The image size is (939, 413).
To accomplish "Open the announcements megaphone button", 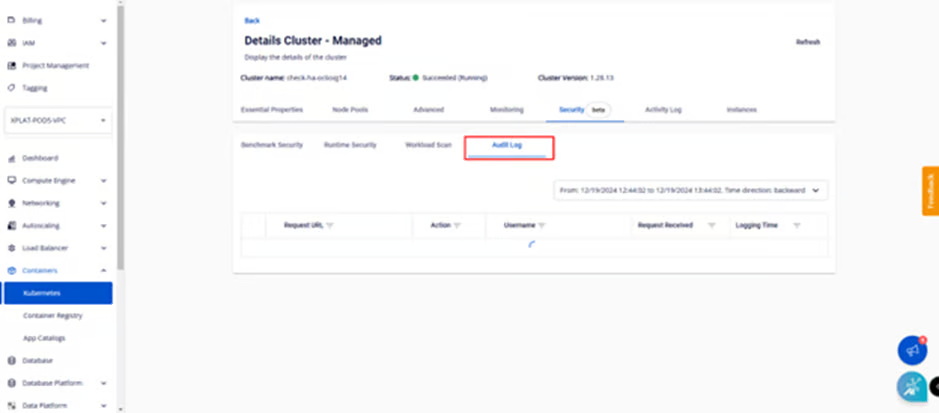I will 911,350.
